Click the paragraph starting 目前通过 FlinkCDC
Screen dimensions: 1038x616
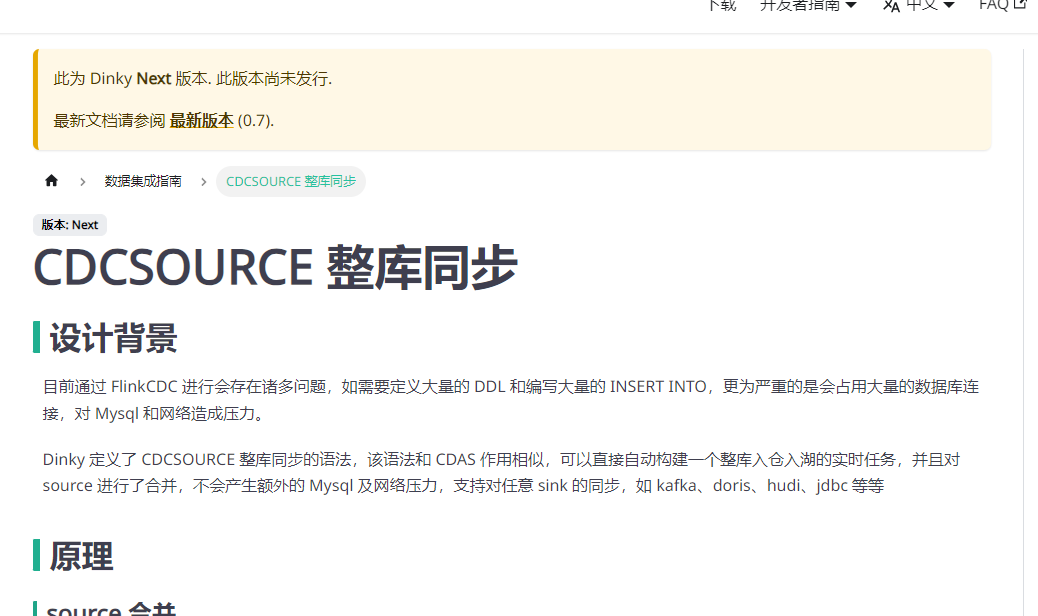(x=510, y=400)
